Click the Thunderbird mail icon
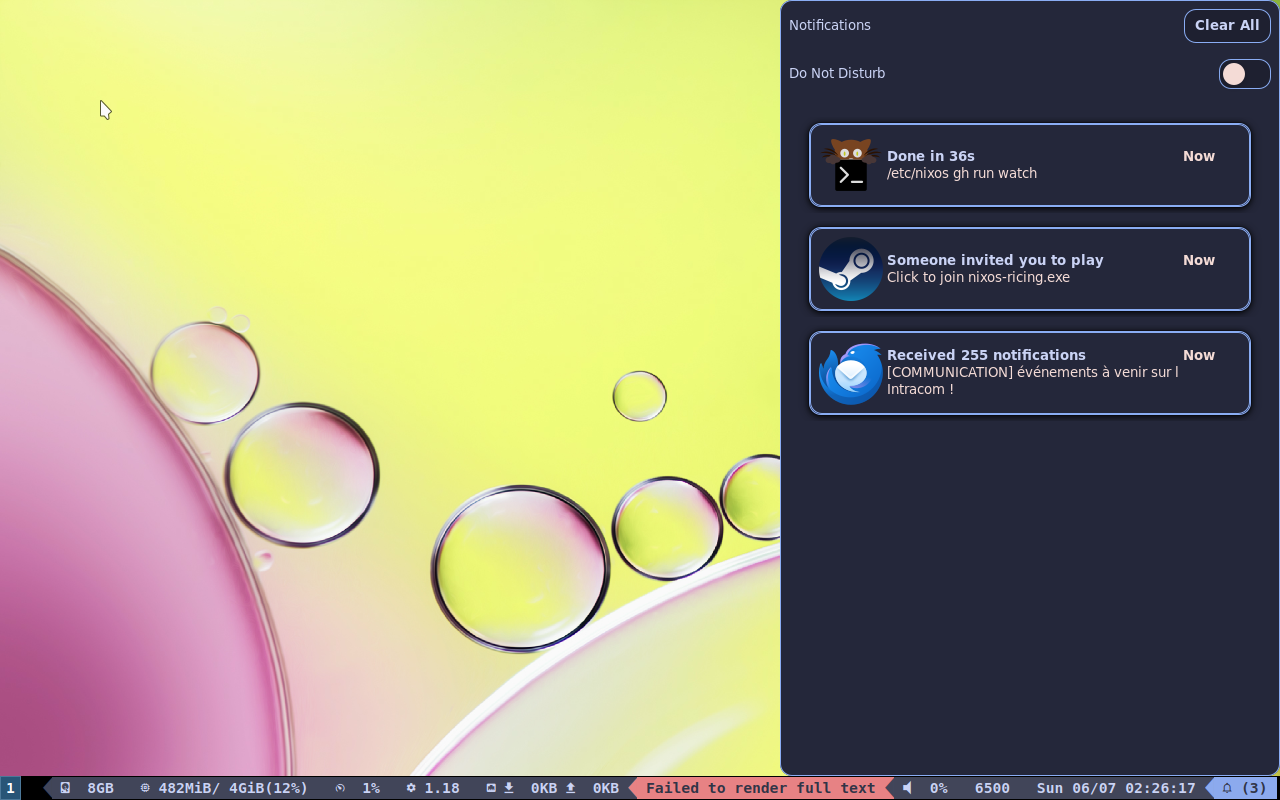This screenshot has width=1280, height=800. [850, 373]
